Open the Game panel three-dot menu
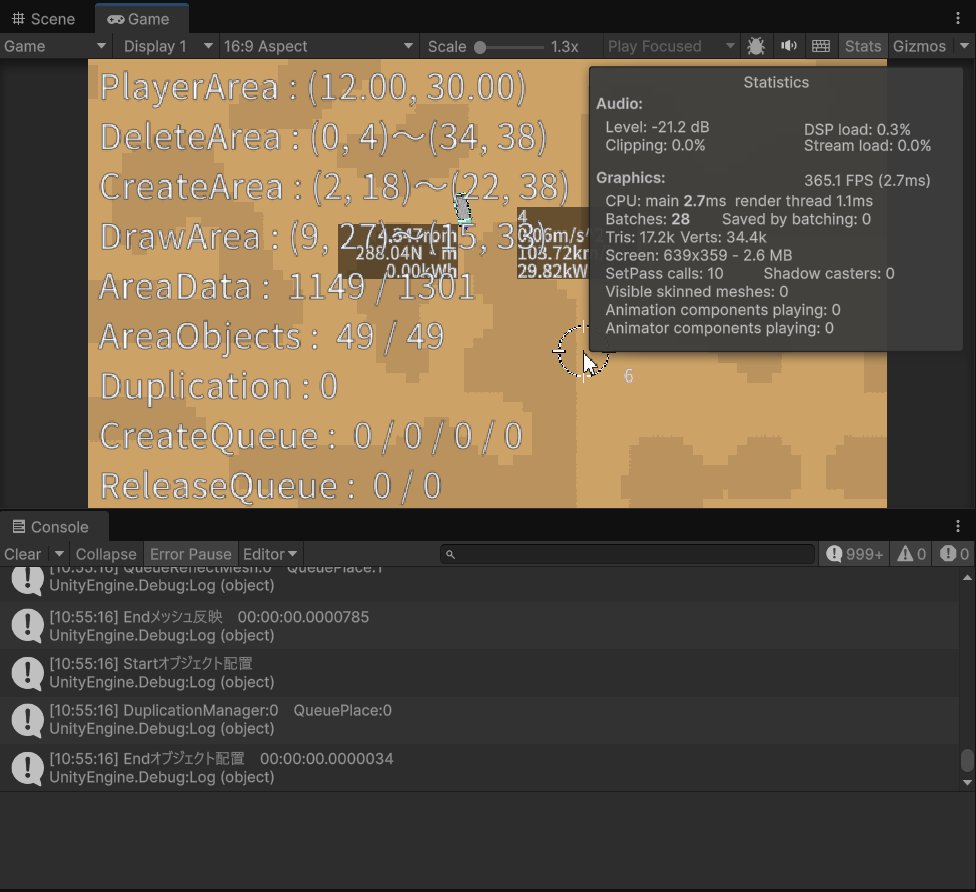The image size is (976, 892). point(958,18)
